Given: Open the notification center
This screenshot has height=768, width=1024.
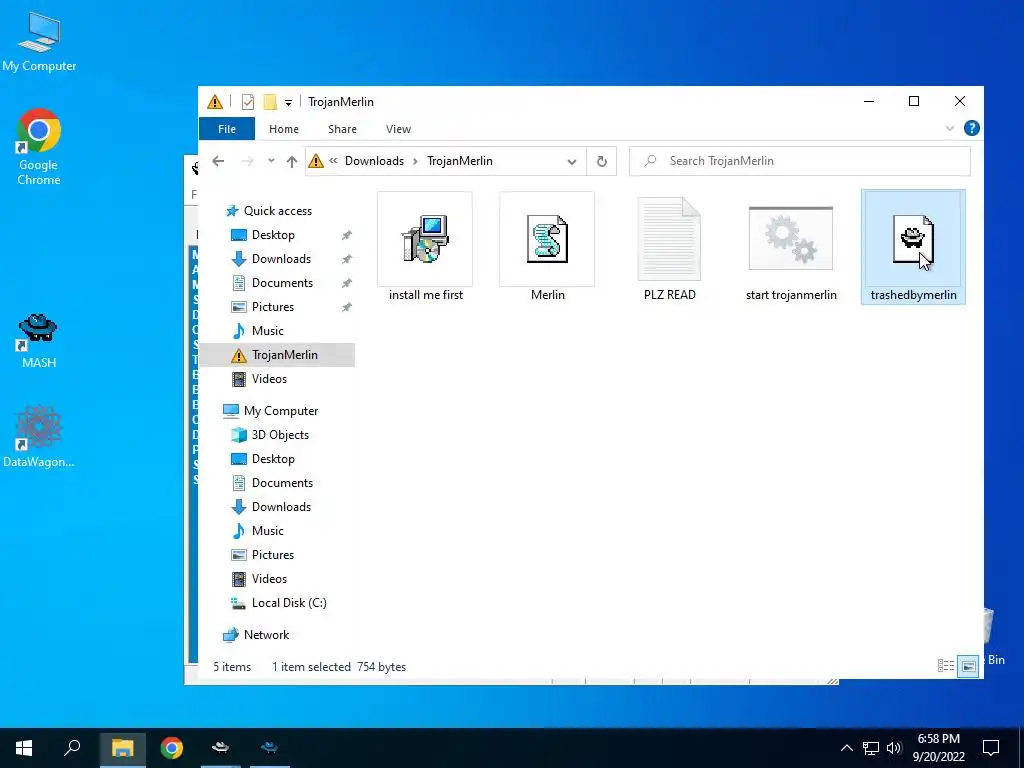Looking at the screenshot, I should click(x=991, y=748).
